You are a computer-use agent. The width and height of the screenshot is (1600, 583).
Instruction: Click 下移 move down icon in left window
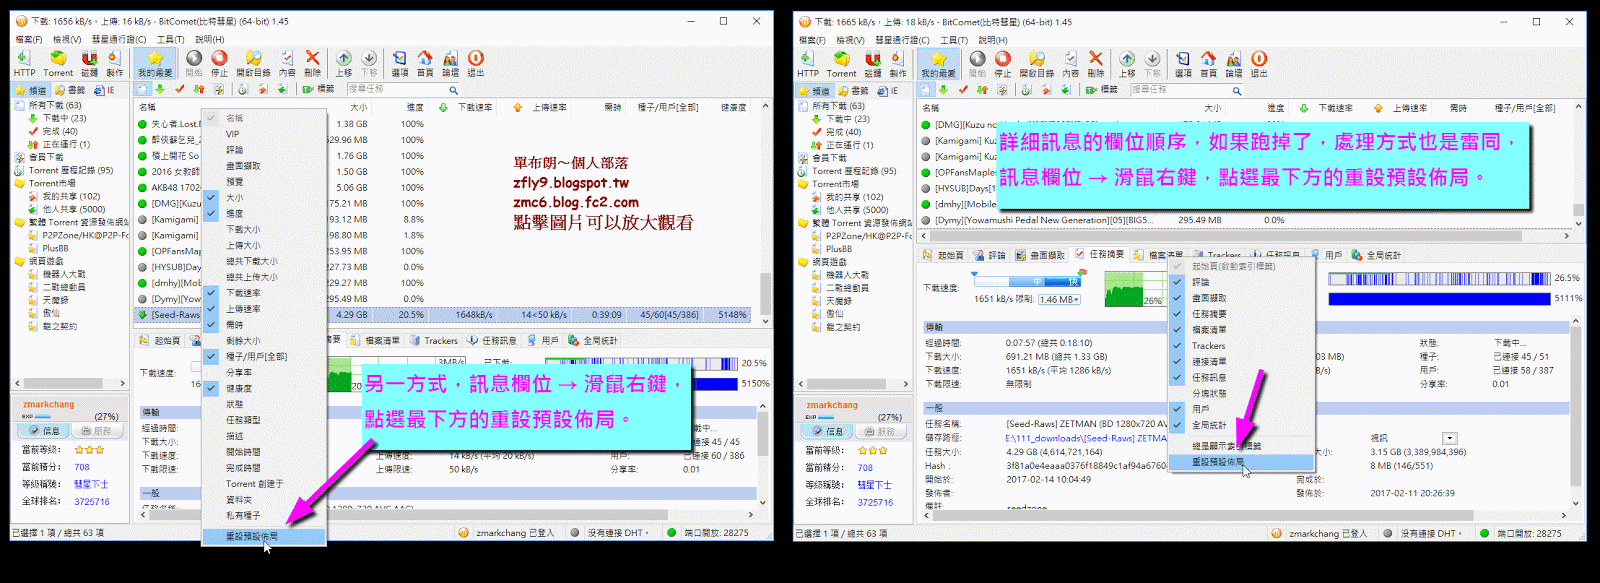point(369,63)
